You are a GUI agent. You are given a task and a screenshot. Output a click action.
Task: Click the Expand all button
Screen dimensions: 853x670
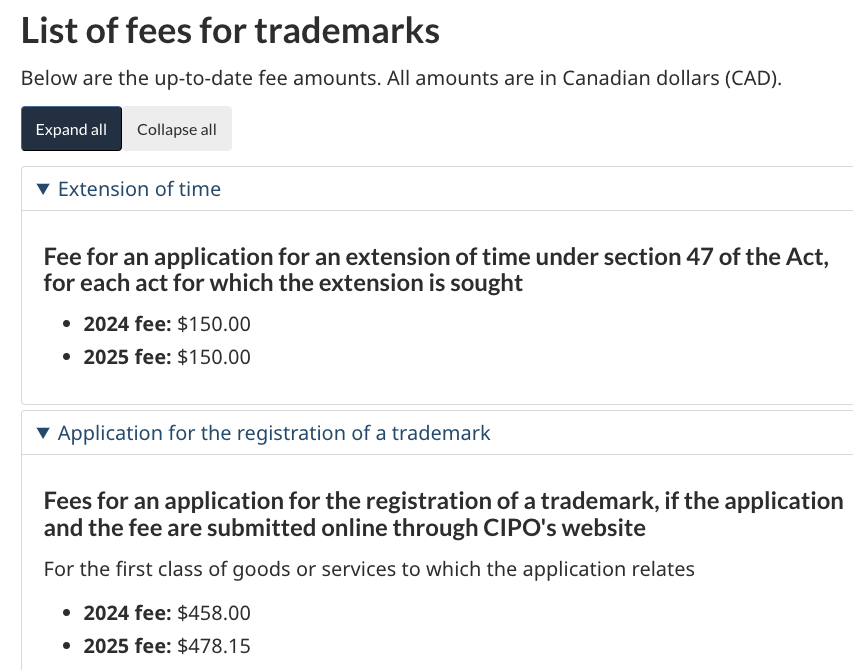(x=71, y=129)
